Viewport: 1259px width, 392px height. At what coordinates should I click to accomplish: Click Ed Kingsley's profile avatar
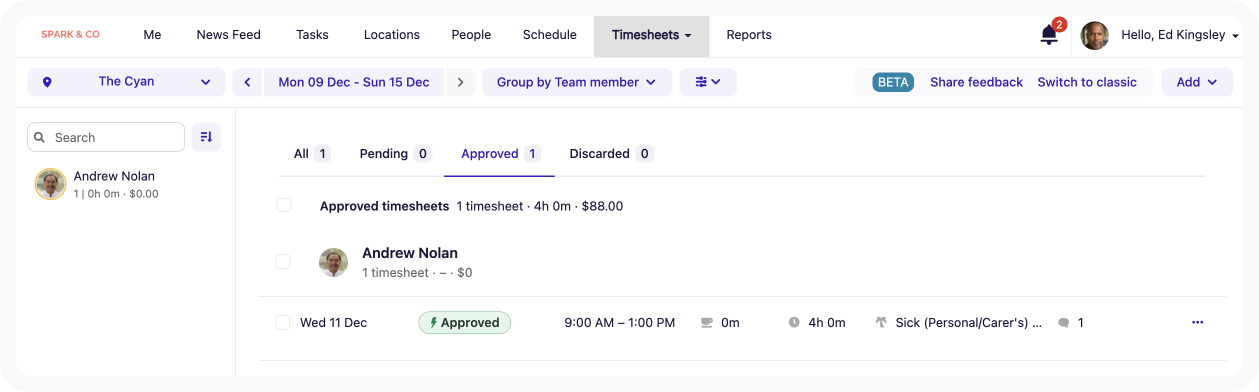1095,35
